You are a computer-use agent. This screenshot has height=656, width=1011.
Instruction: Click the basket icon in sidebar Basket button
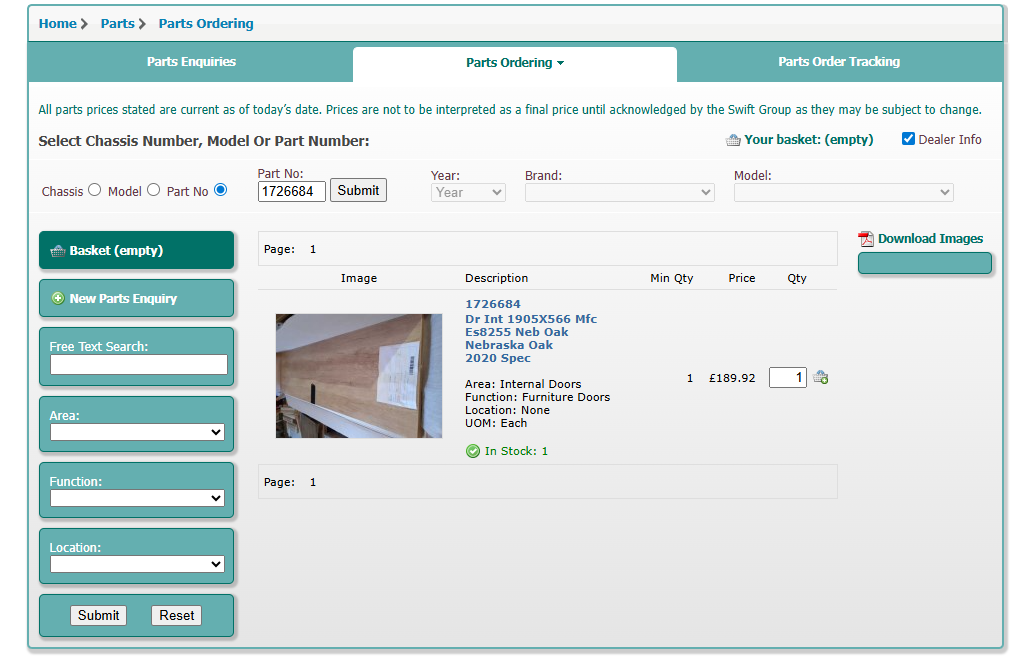pos(57,251)
